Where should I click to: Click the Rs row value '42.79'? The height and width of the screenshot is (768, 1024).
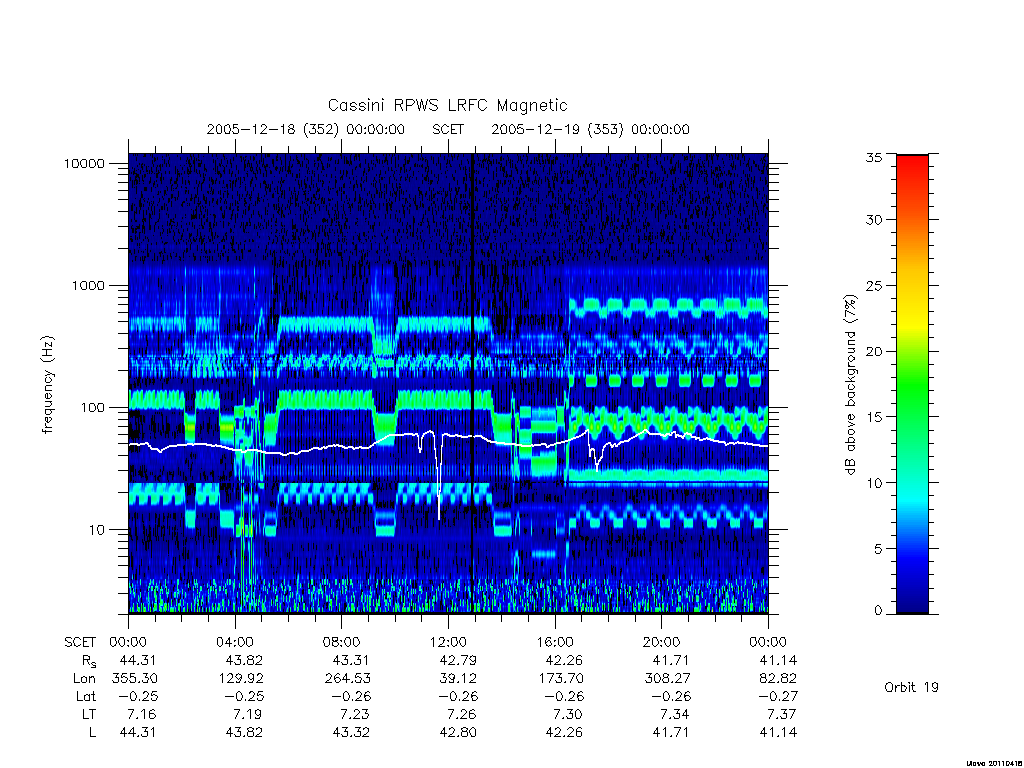(x=458, y=661)
